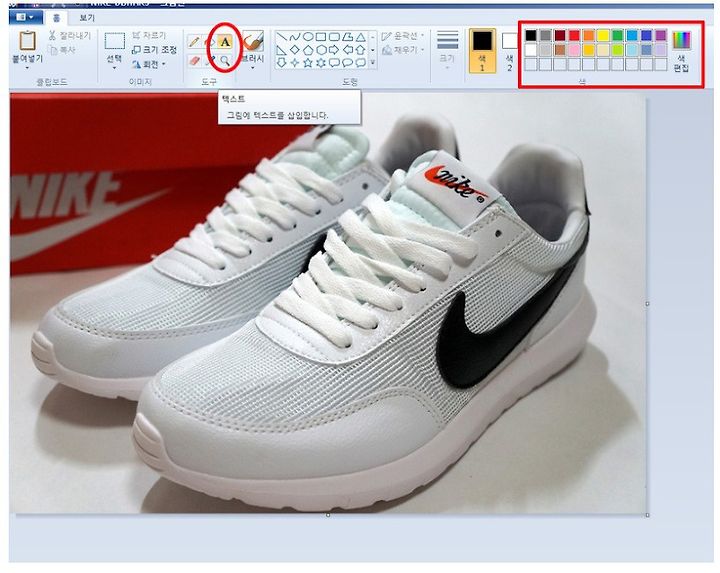
Task: Expand the Paste (붙여넣기) dropdown arrow
Action: tap(27, 67)
